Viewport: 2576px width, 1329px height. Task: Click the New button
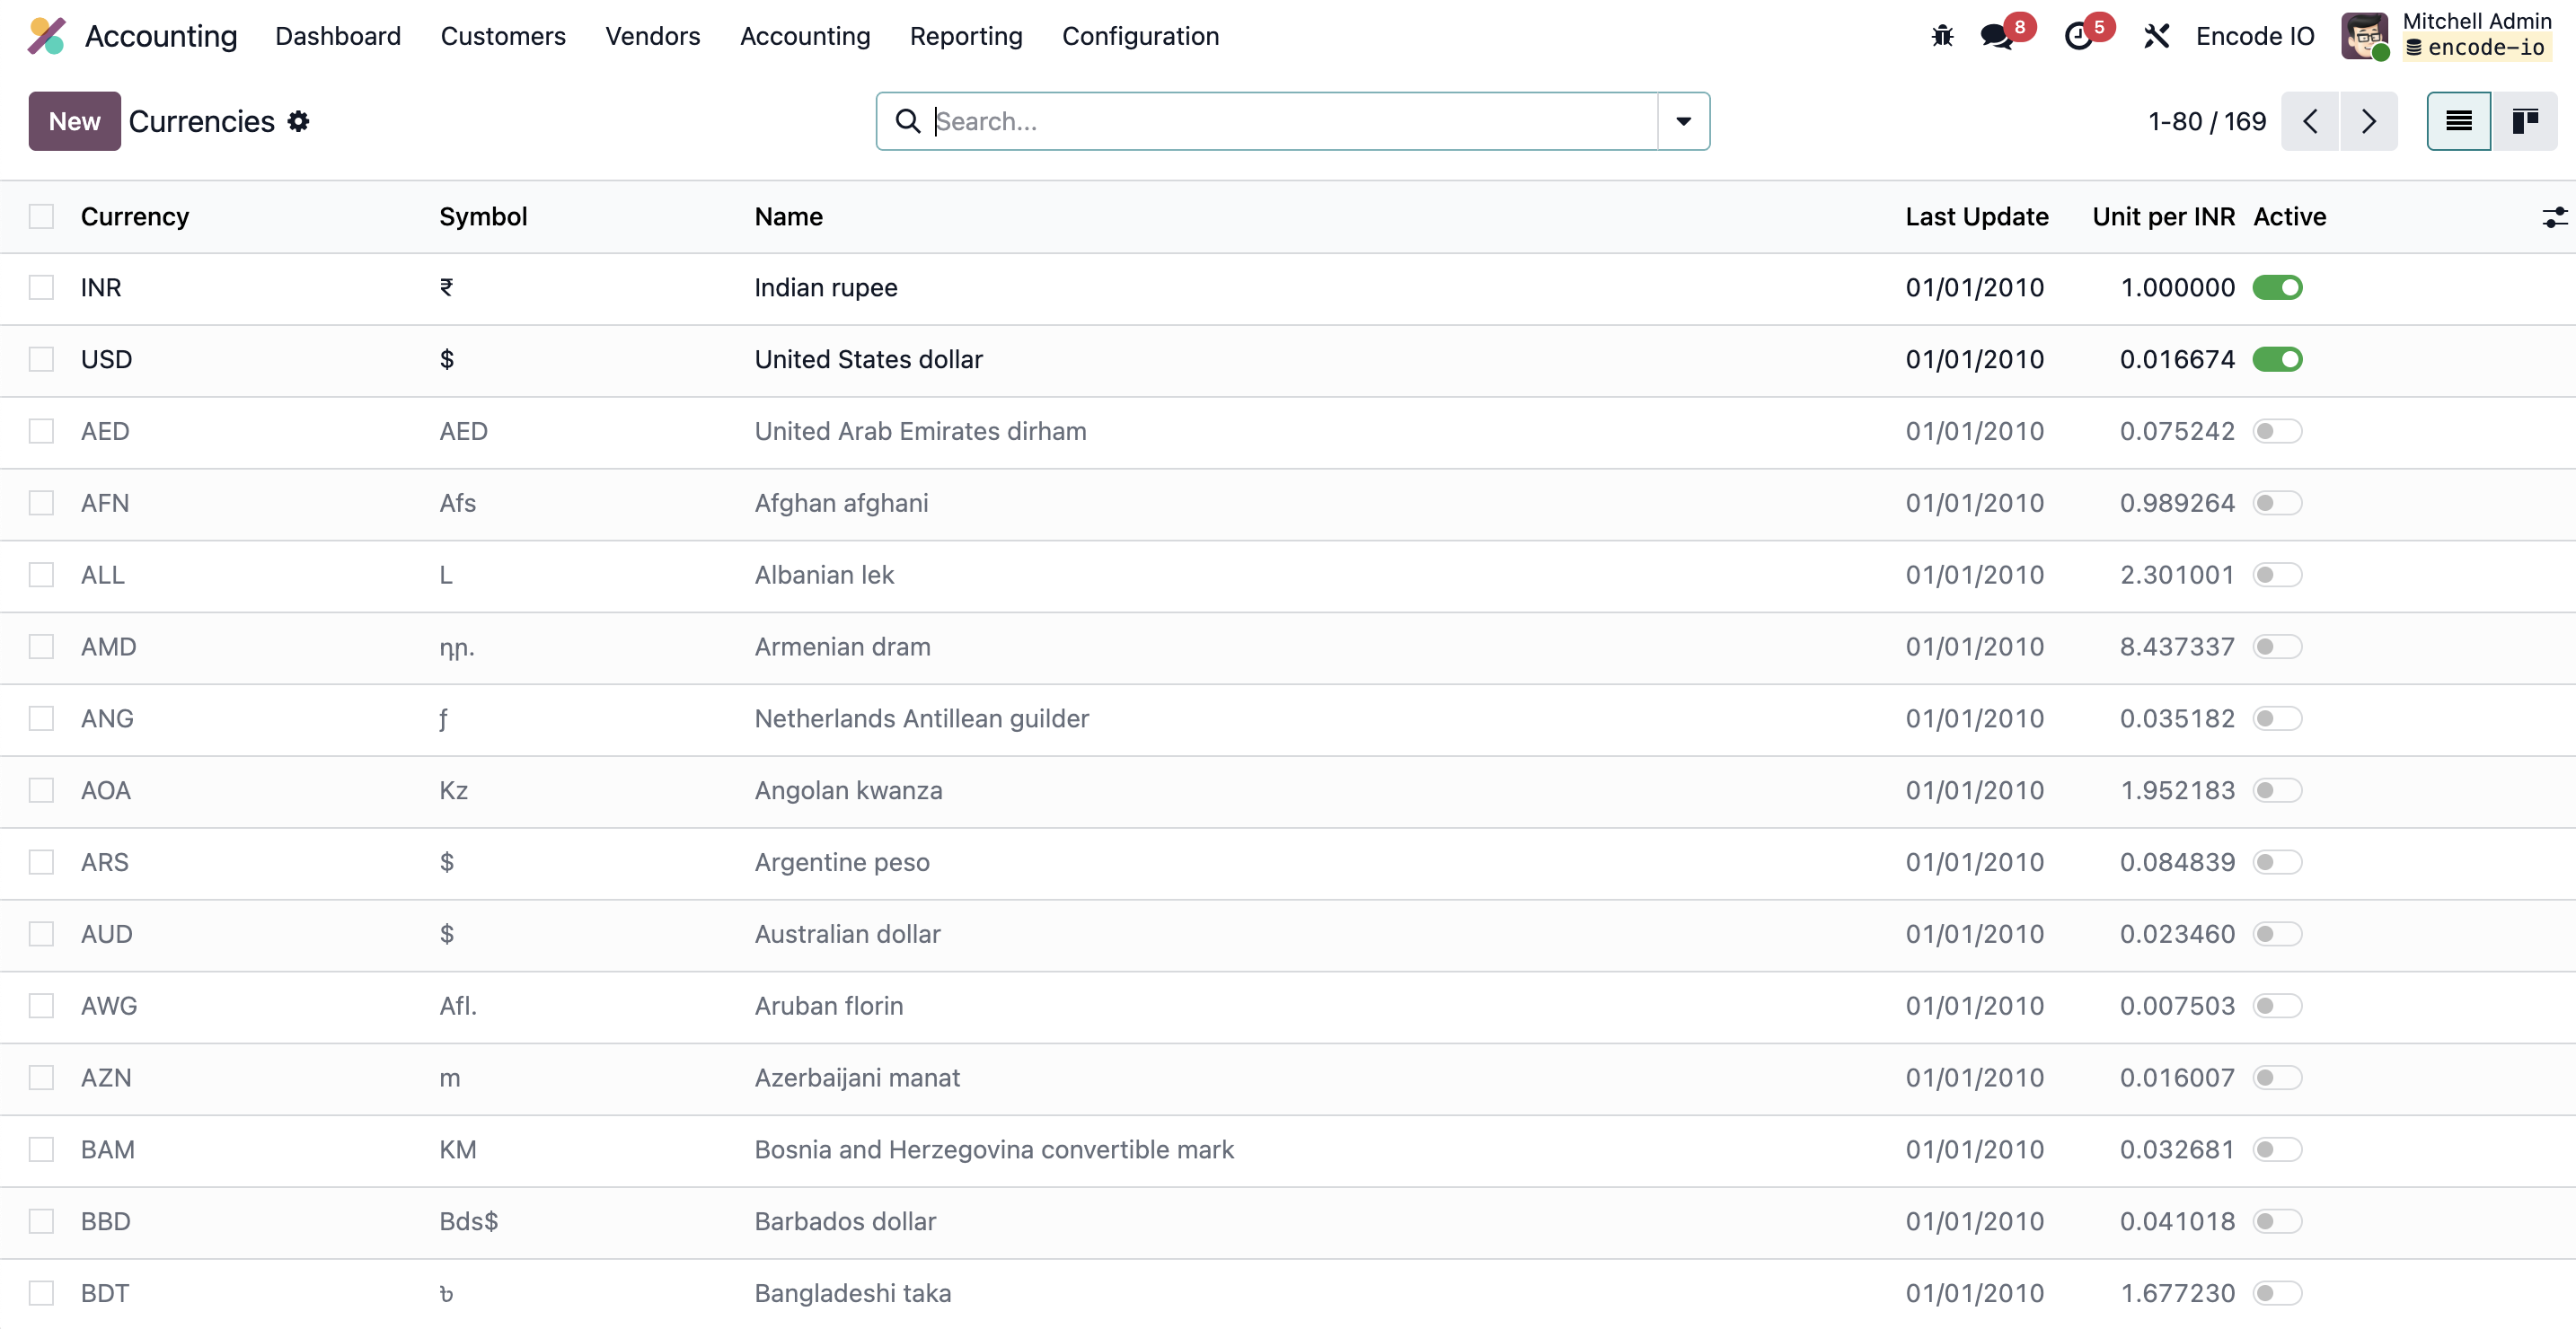click(x=74, y=121)
